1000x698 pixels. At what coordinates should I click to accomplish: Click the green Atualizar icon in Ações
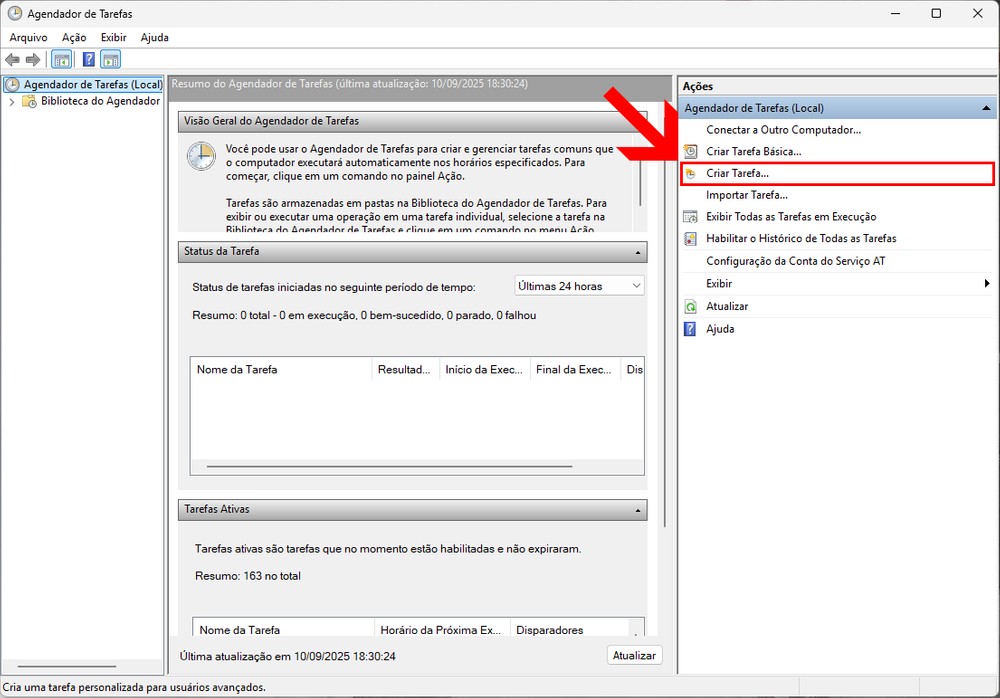[x=690, y=307]
